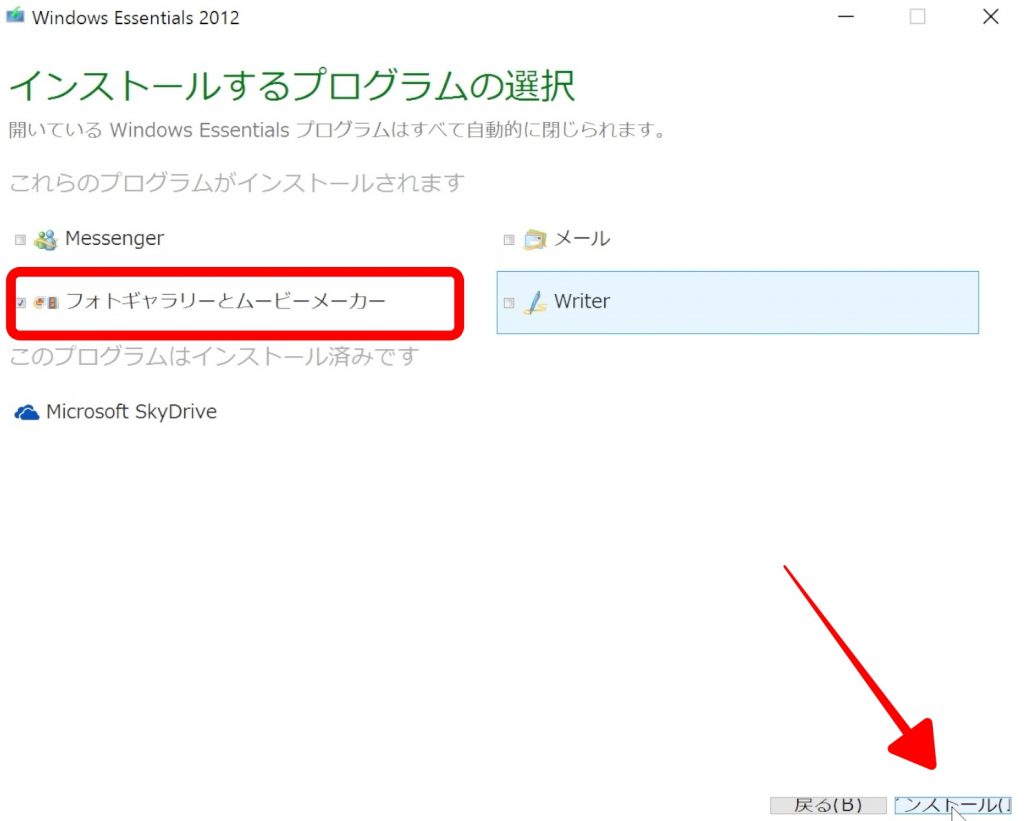Viewport: 1024px width, 821px height.
Task: Click the Windows Essentials 2012 title bar icon
Action: click(15, 16)
